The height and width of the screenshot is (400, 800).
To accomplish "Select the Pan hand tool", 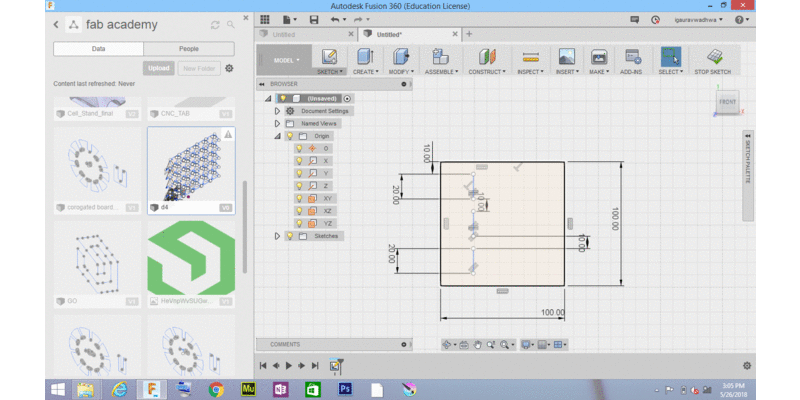I will pos(477,345).
